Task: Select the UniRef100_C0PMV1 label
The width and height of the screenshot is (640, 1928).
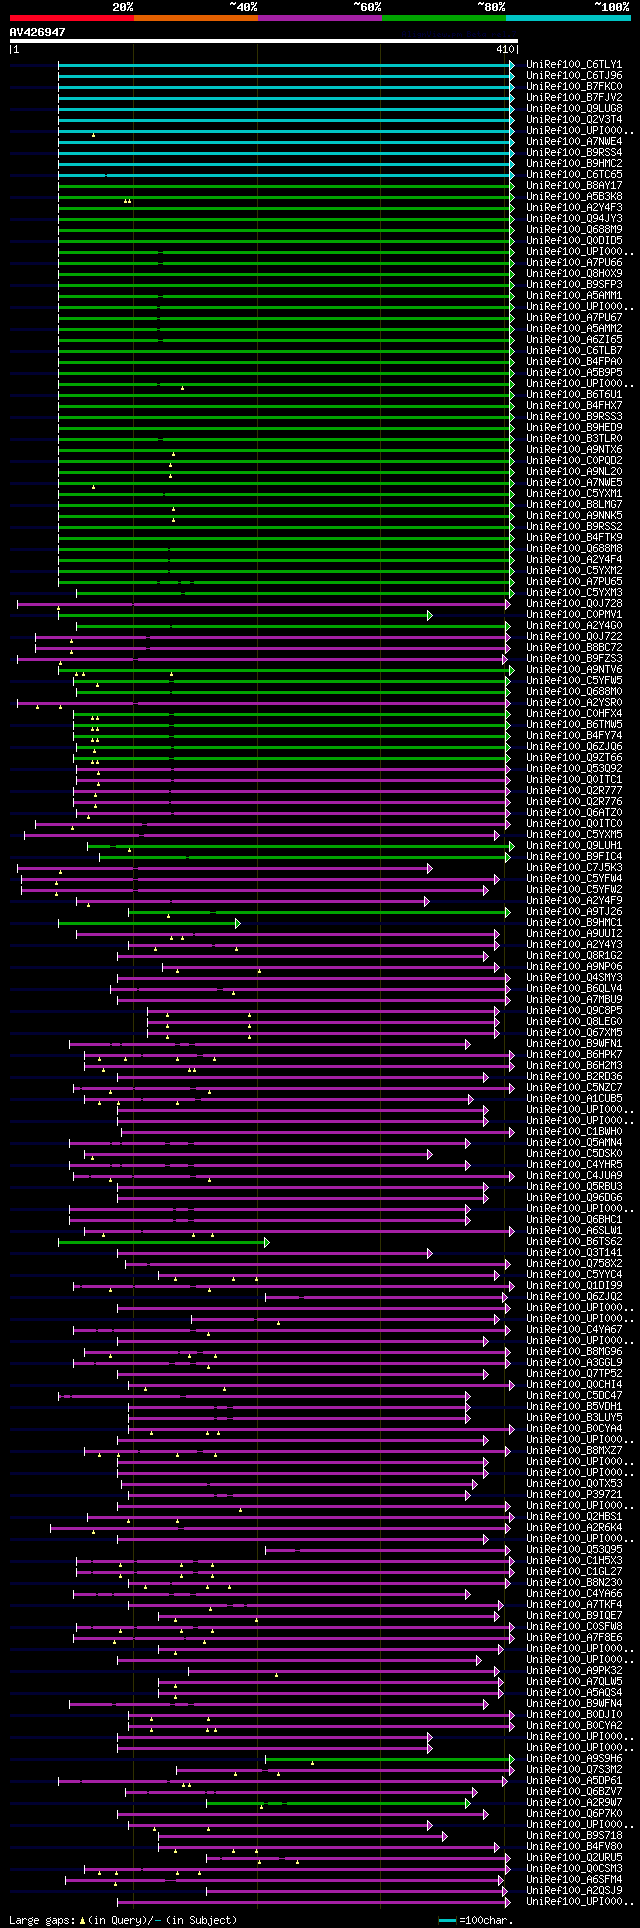Action: (574, 614)
